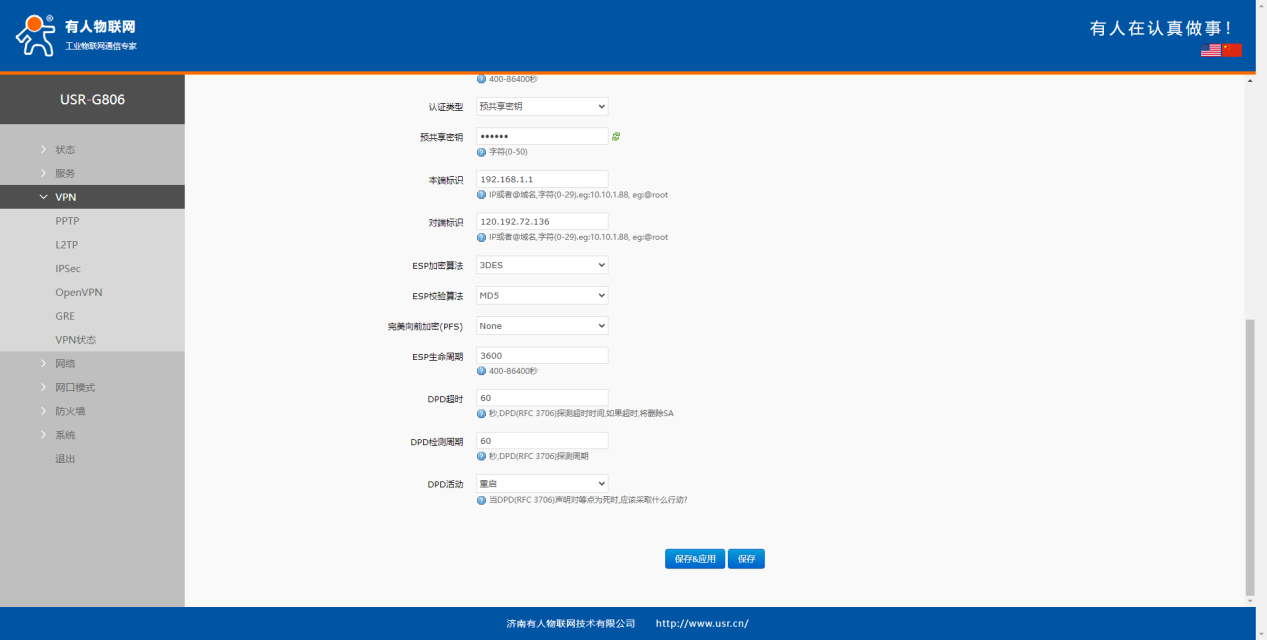Click the help icon under 对端标识 field
The width and height of the screenshot is (1267, 640).
tap(482, 237)
